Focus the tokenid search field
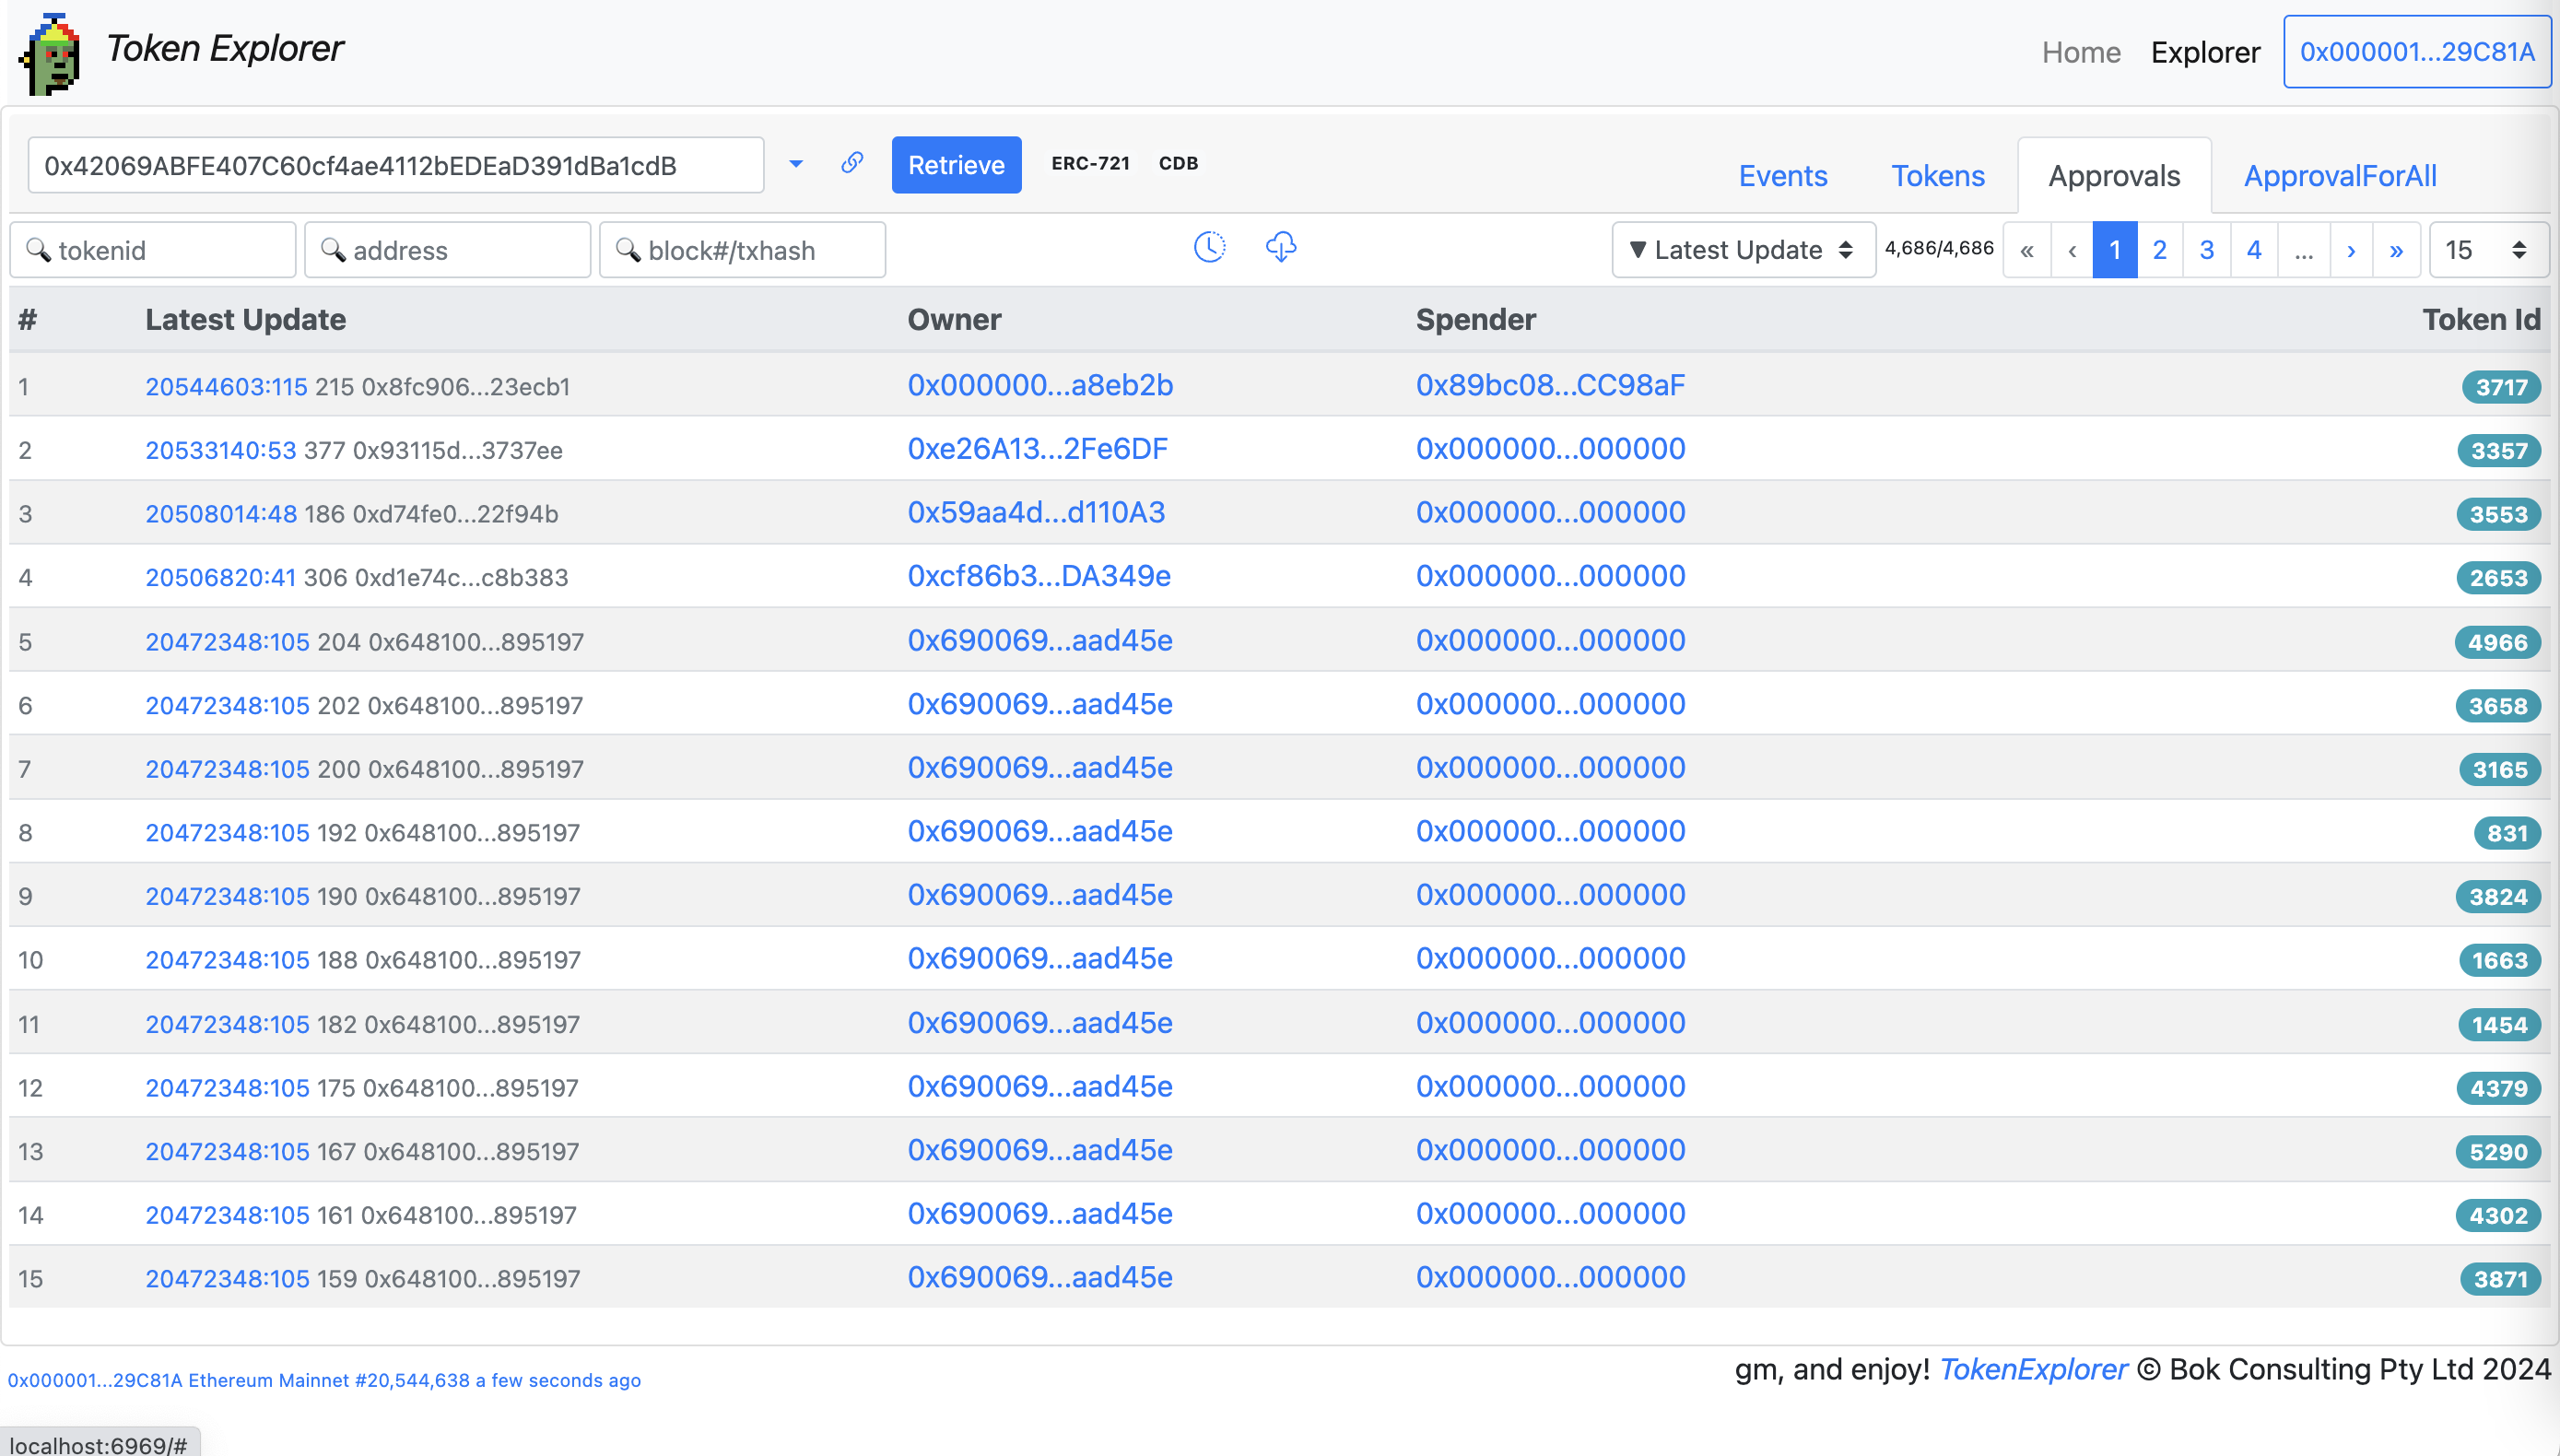 tap(153, 250)
